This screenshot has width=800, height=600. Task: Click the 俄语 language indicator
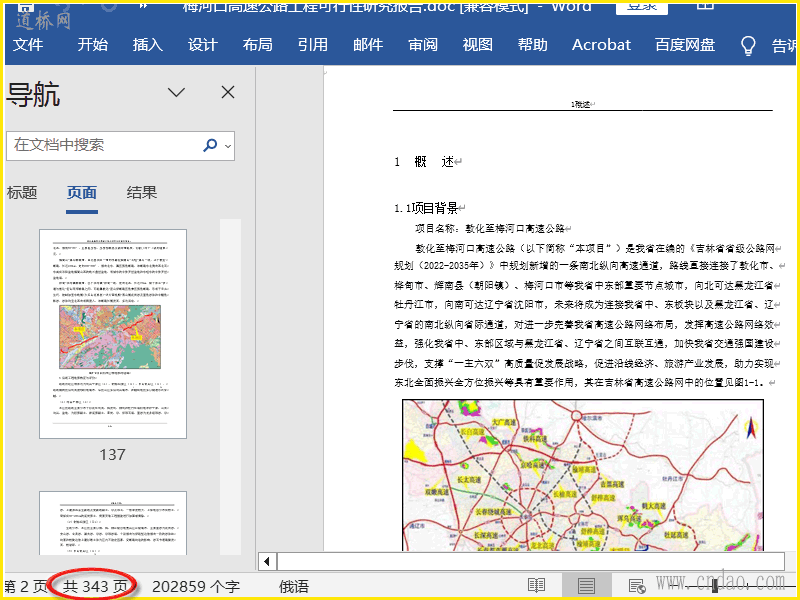coord(294,587)
